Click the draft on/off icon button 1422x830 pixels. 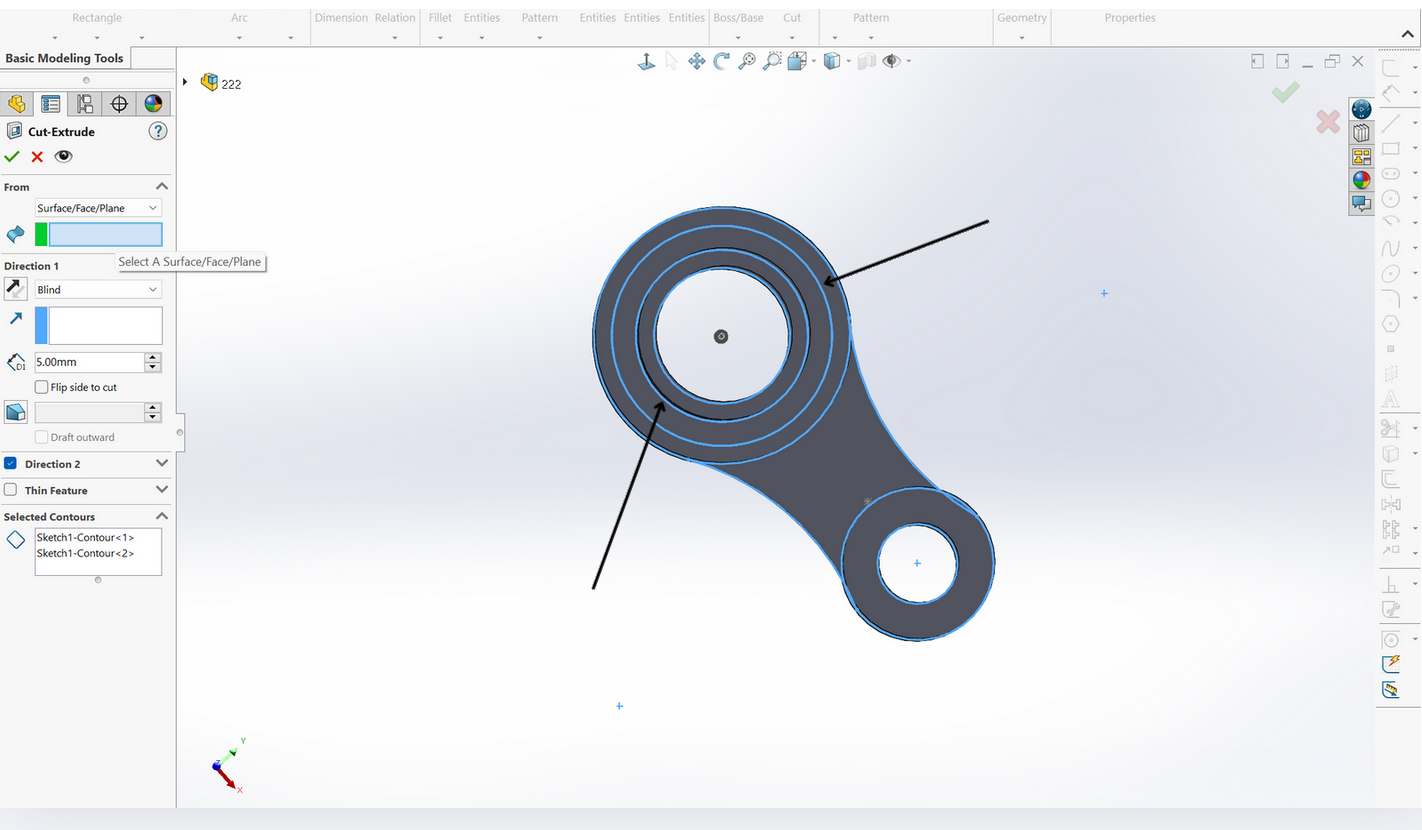(15, 412)
